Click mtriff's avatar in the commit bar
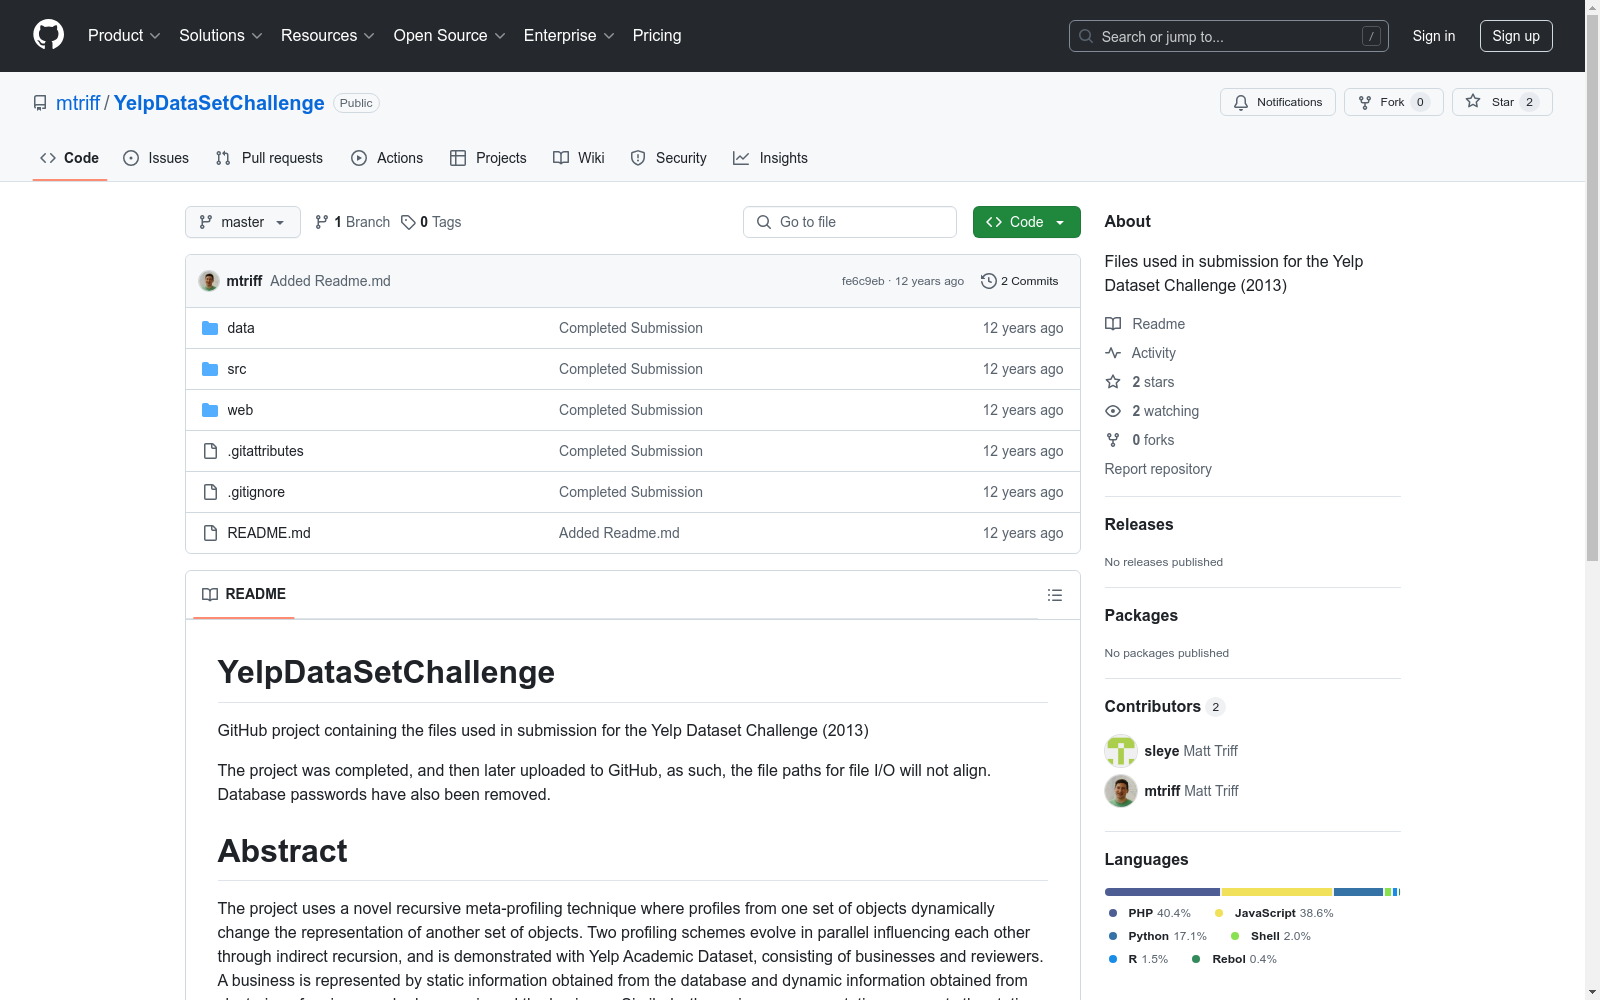The image size is (1600, 1000). pos(209,281)
